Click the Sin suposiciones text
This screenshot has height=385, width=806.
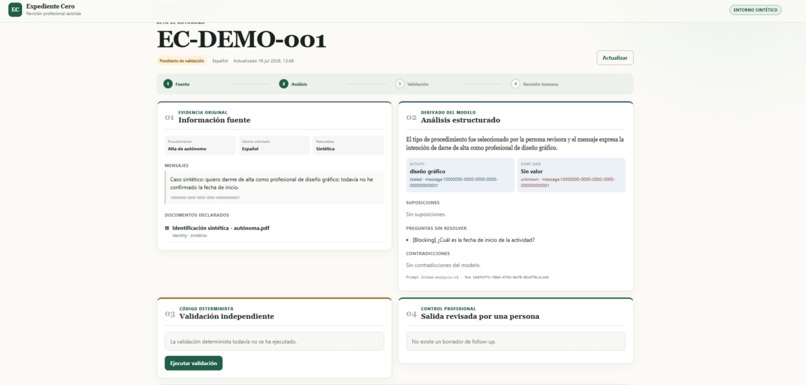(426, 214)
